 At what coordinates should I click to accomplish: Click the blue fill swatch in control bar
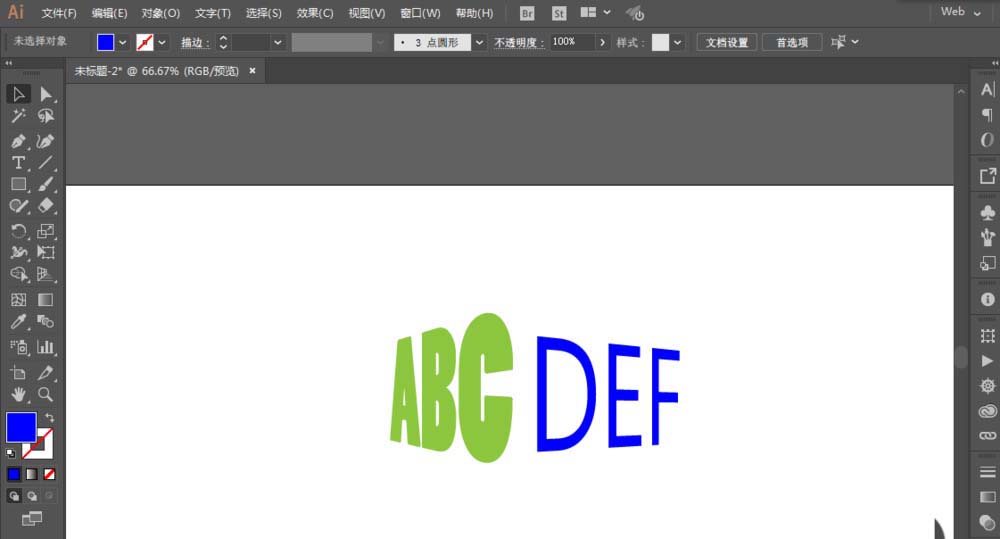[x=105, y=42]
